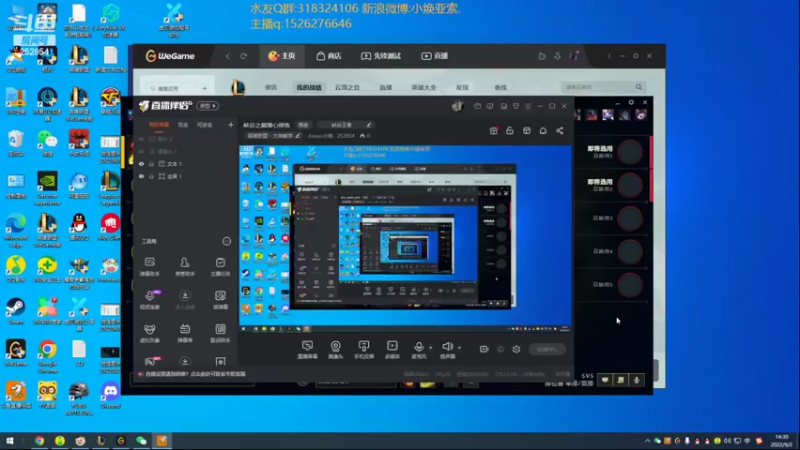Image resolution: width=800 pixels, height=450 pixels.
Task: Open speaker options arrow beside 扬声器
Action: tap(459, 348)
